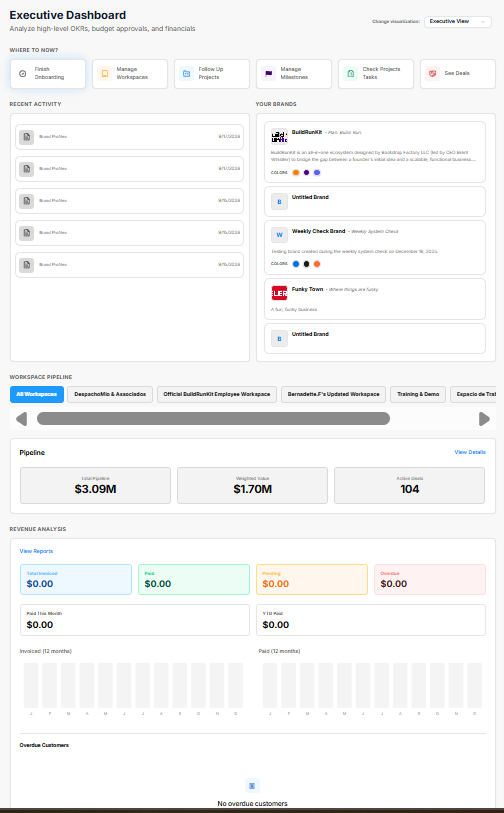Click the BuildRunKit description paragraph
The height and width of the screenshot is (813, 504).
[372, 156]
